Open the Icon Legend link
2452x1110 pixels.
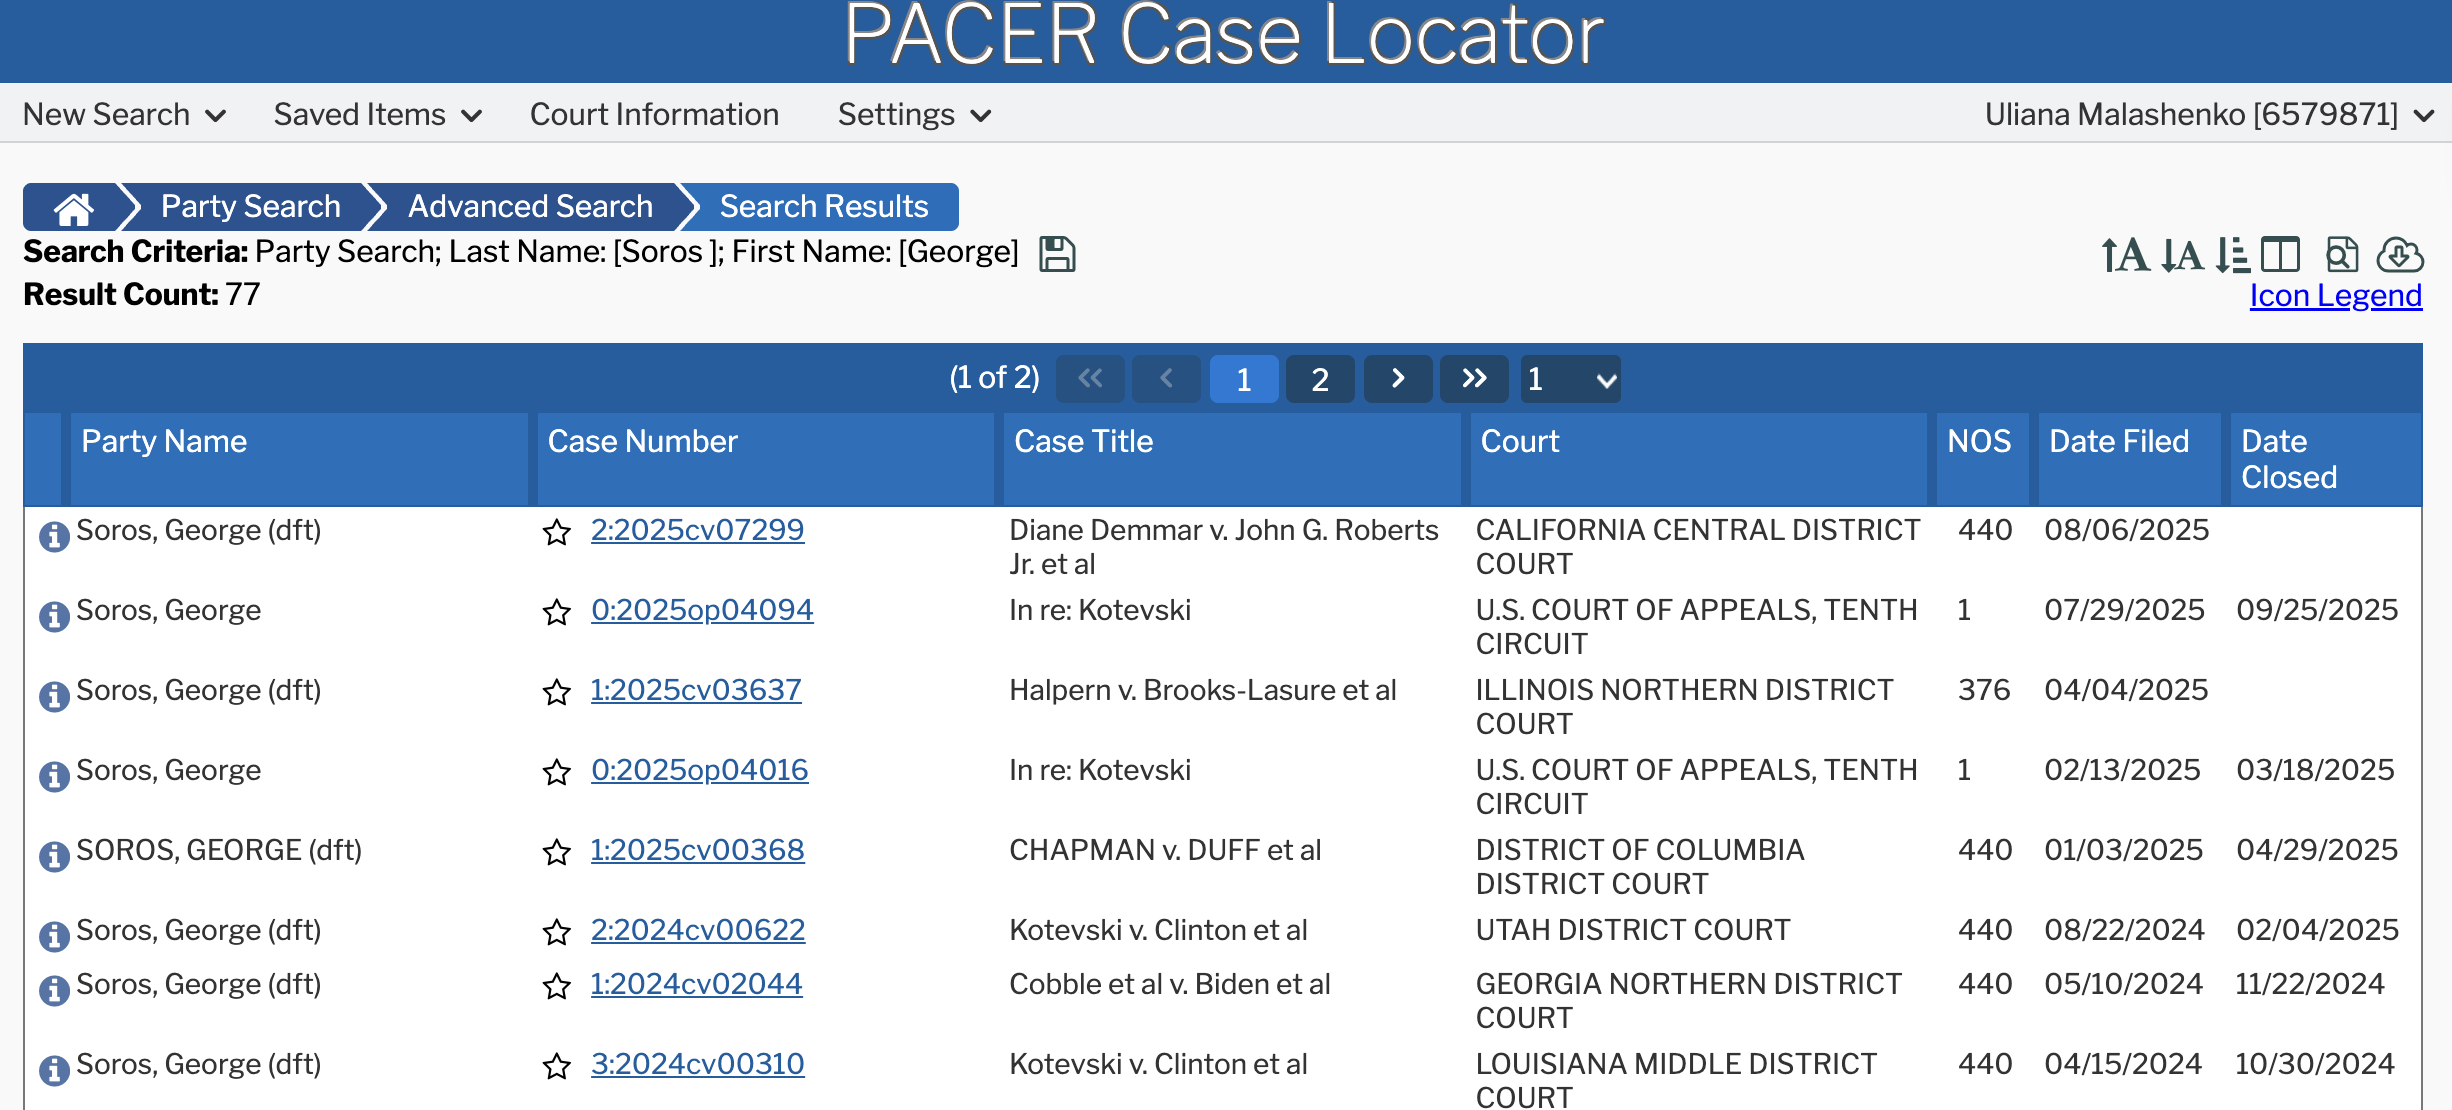click(x=2335, y=296)
